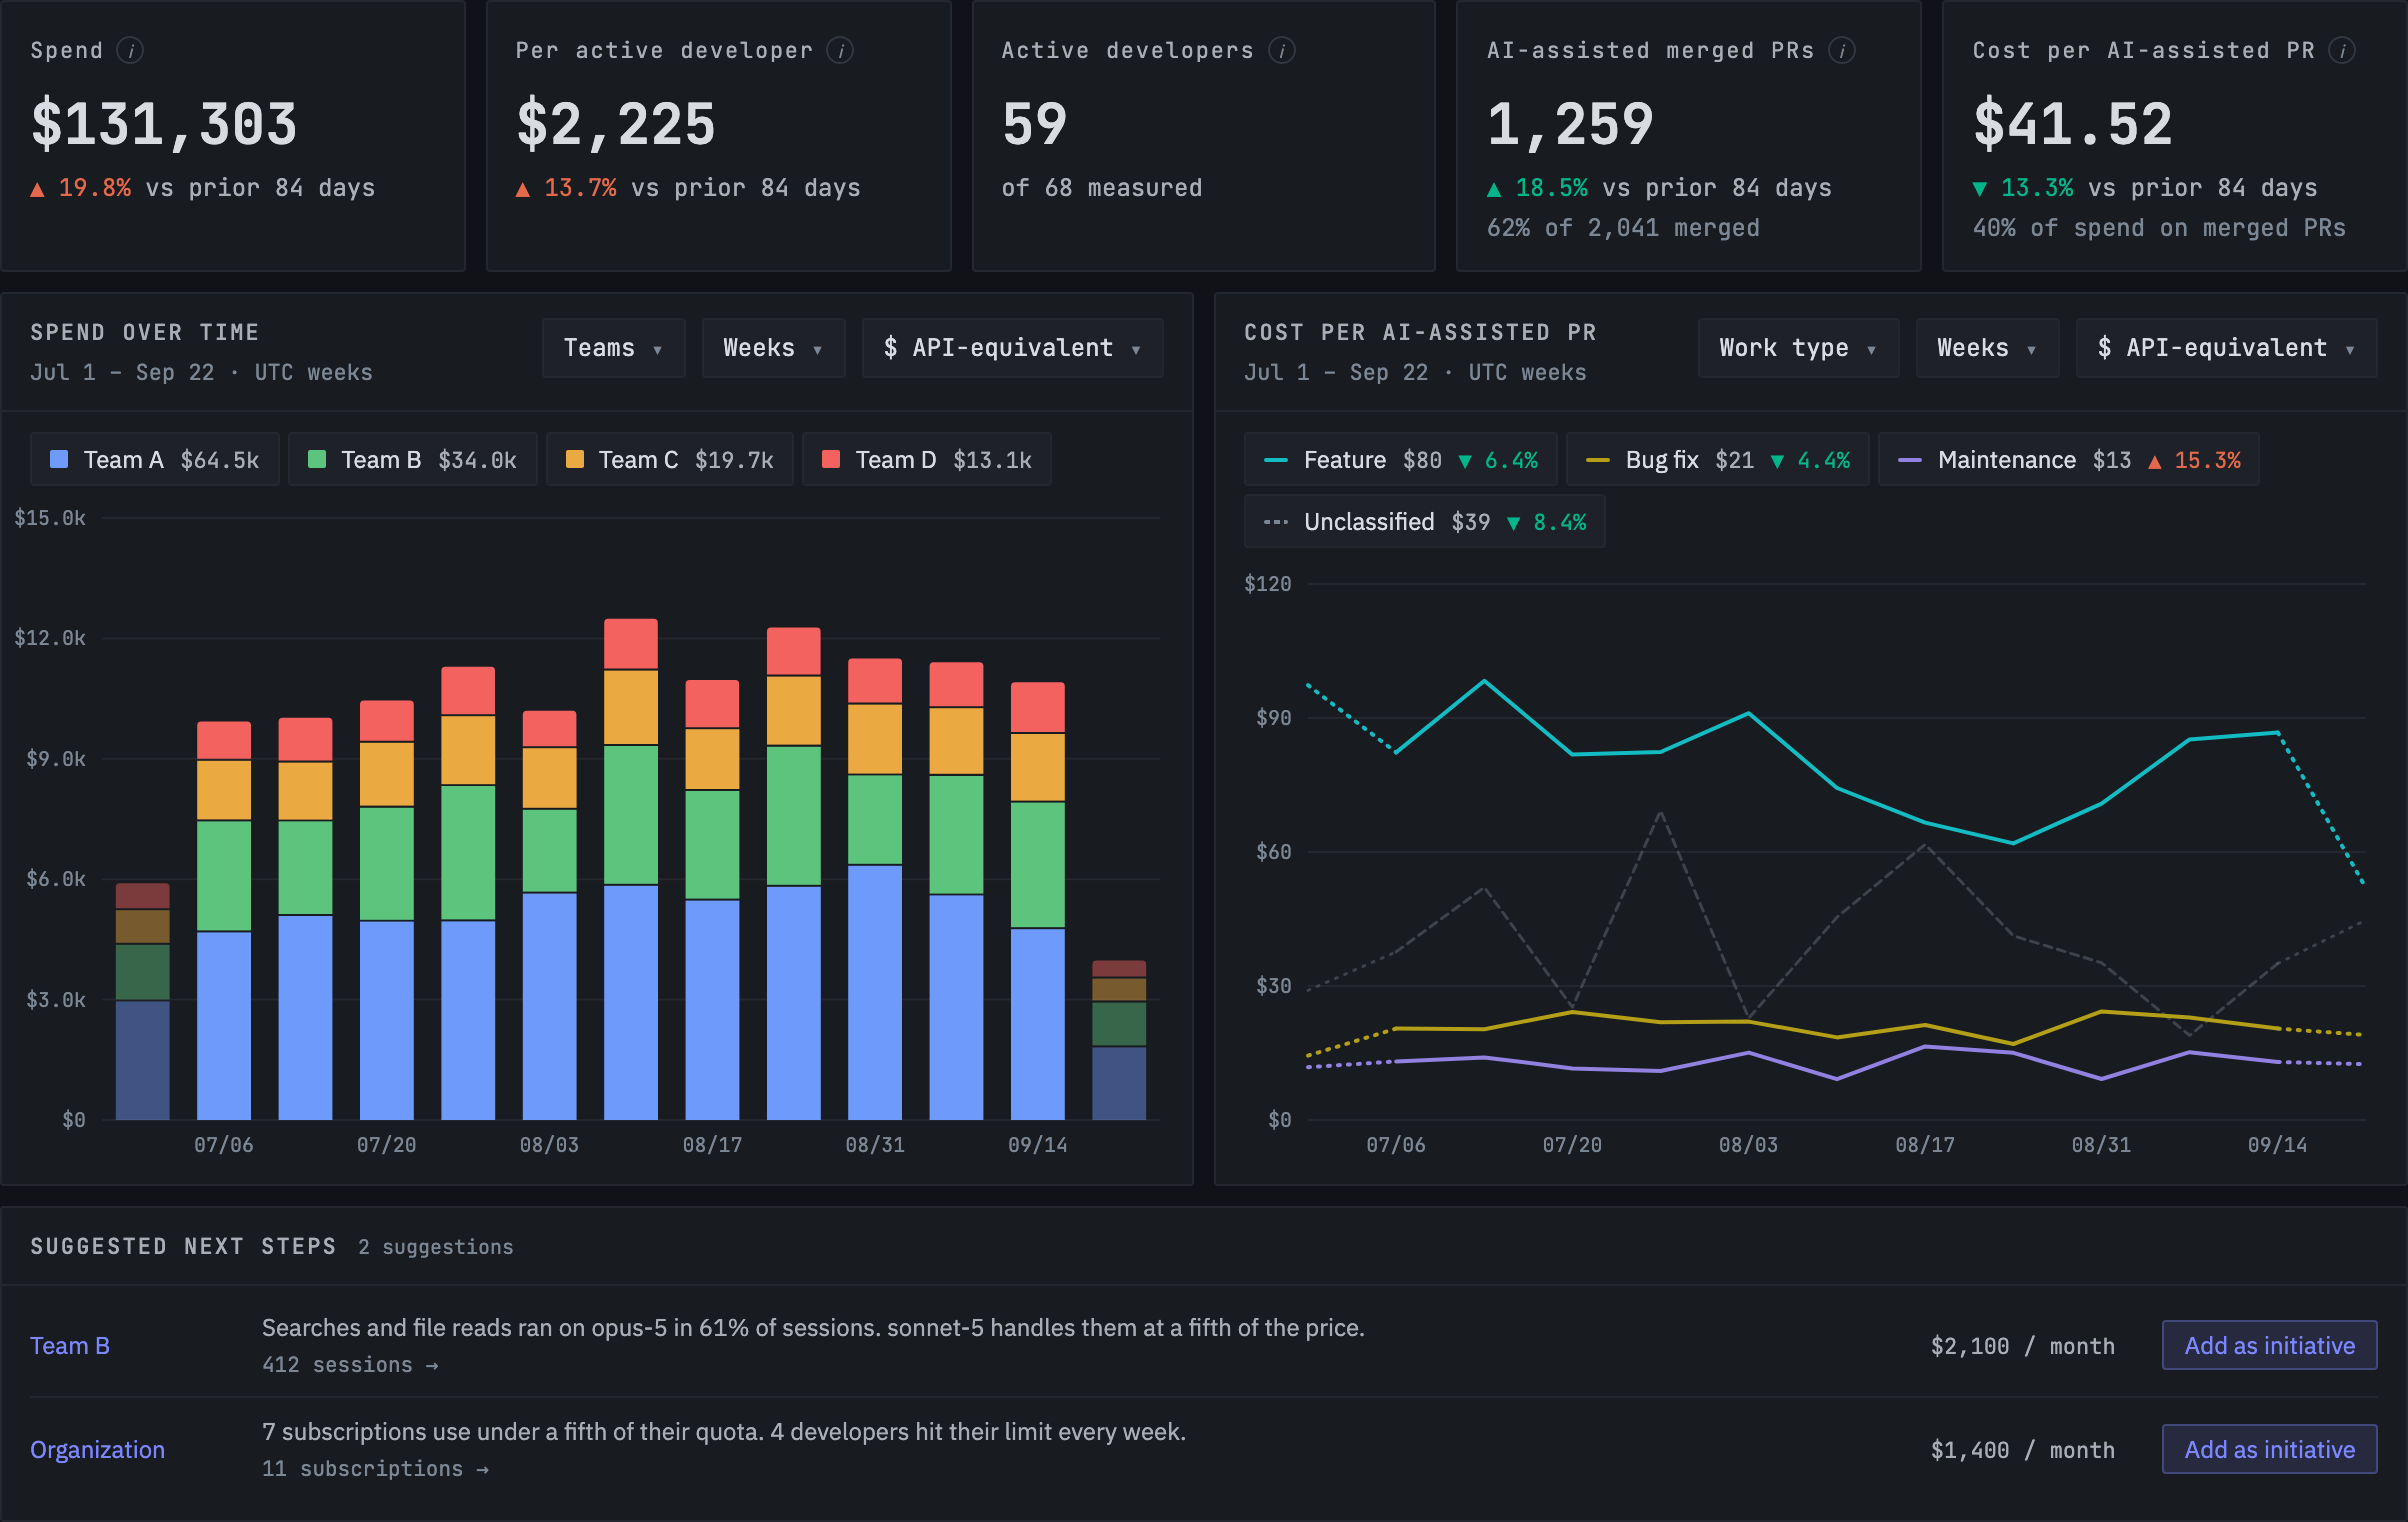The height and width of the screenshot is (1522, 2408).
Task: Click the 08/31 stacked bar
Action: coord(875,889)
